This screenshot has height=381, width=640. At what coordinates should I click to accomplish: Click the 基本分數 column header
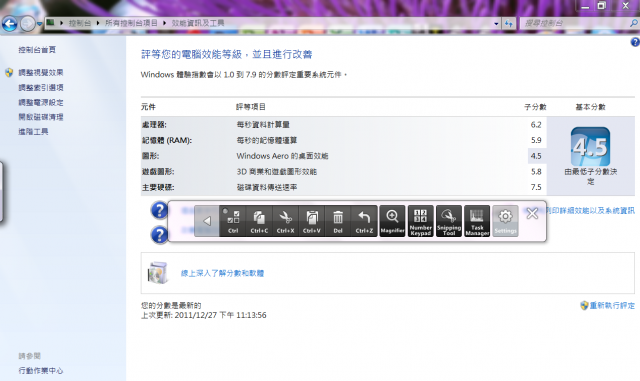(590, 107)
